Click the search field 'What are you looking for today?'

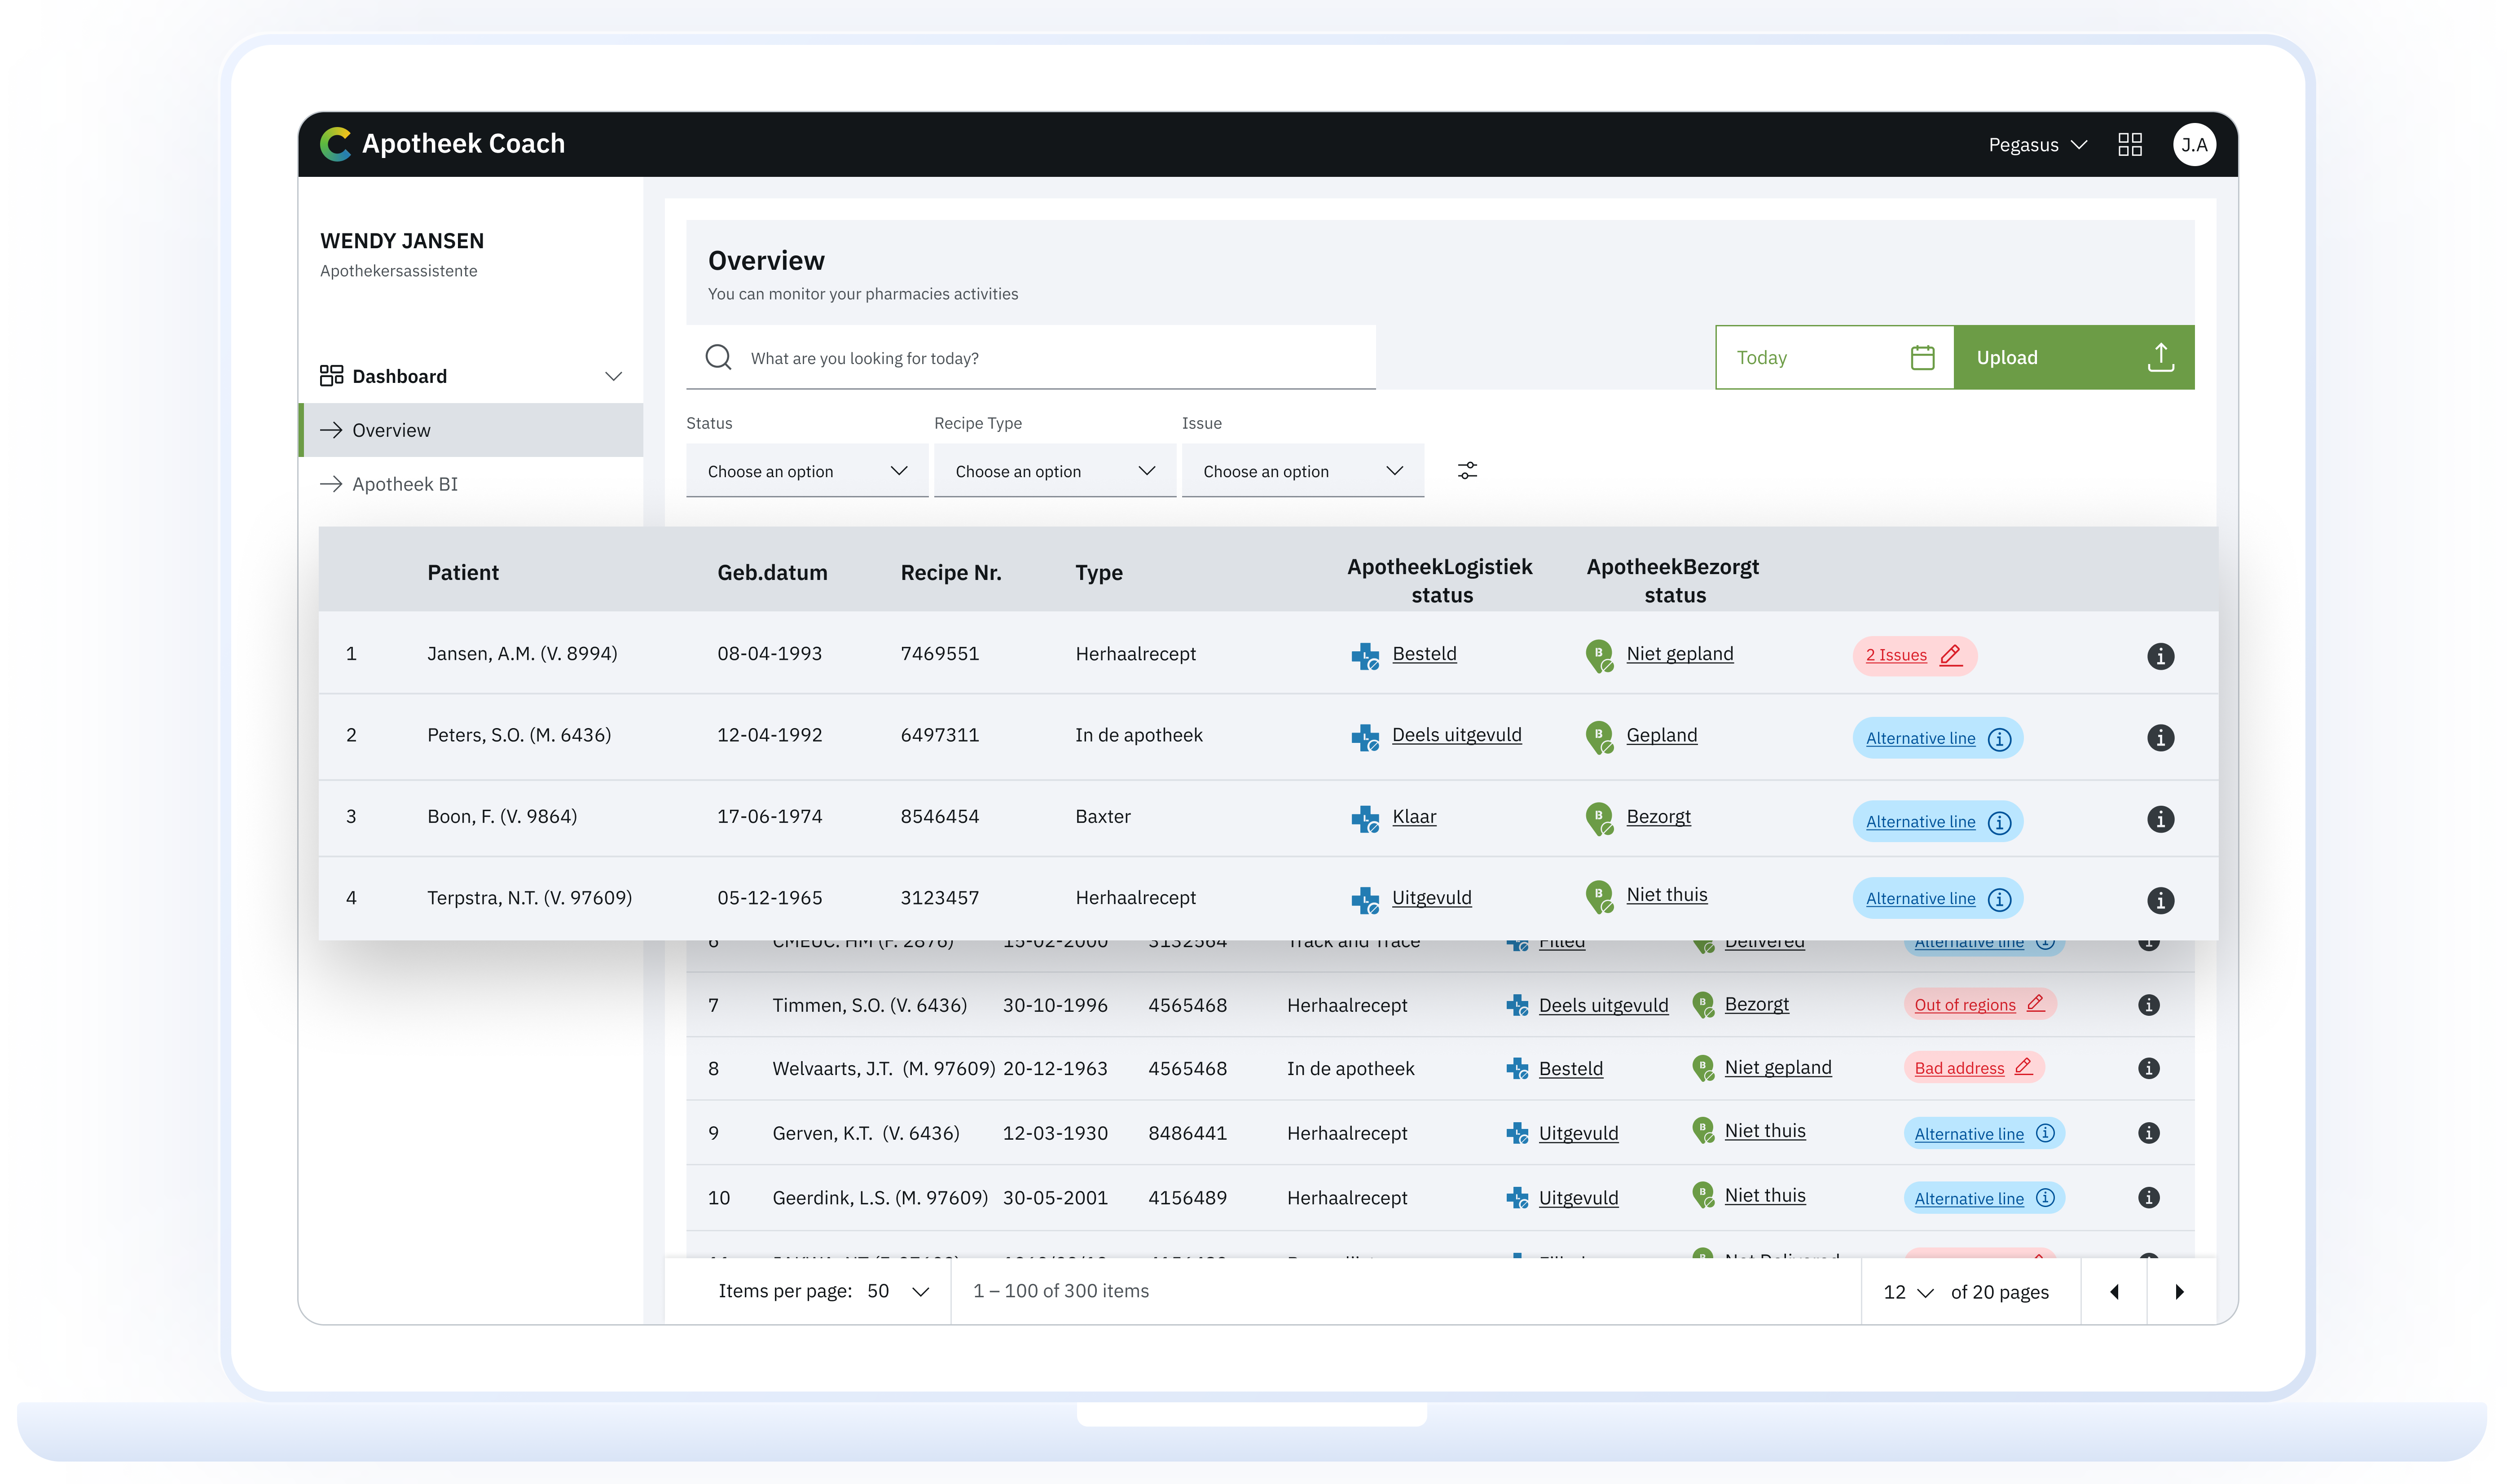1030,357
